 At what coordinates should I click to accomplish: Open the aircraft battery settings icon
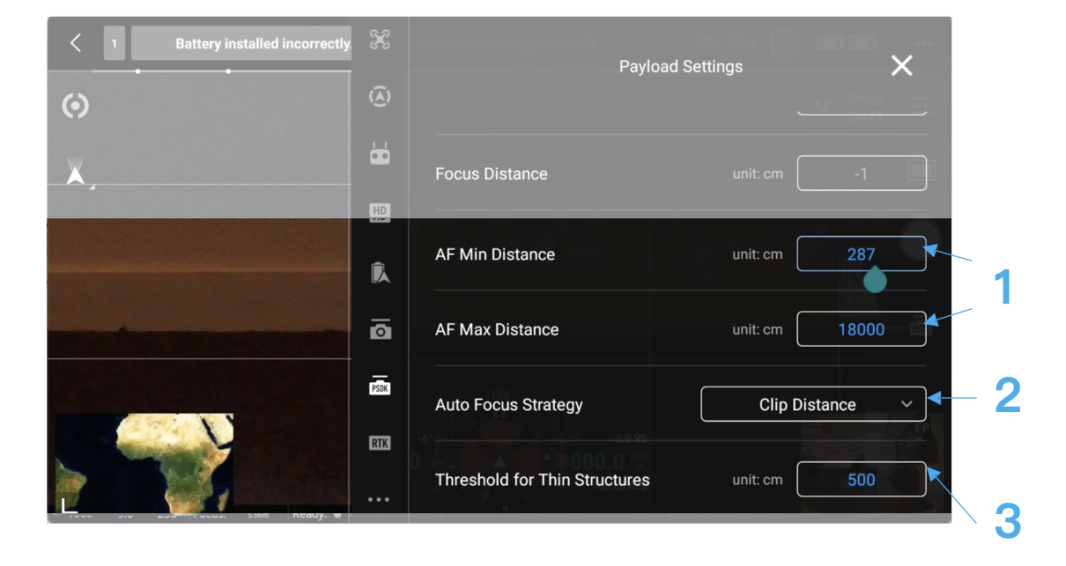point(379,272)
